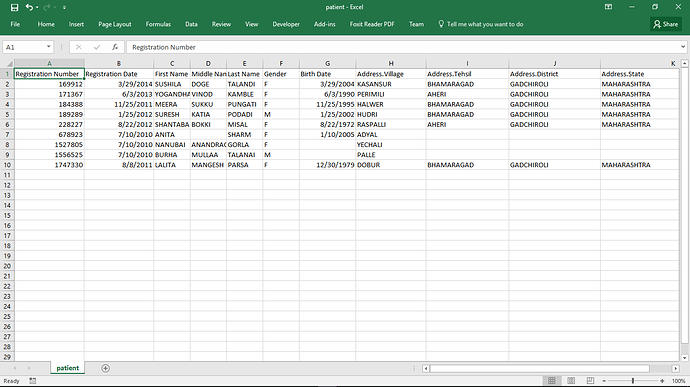Viewport: 690px width, 387px height.
Task: Click the cell containing 12/30/1979
Action: pos(327,165)
